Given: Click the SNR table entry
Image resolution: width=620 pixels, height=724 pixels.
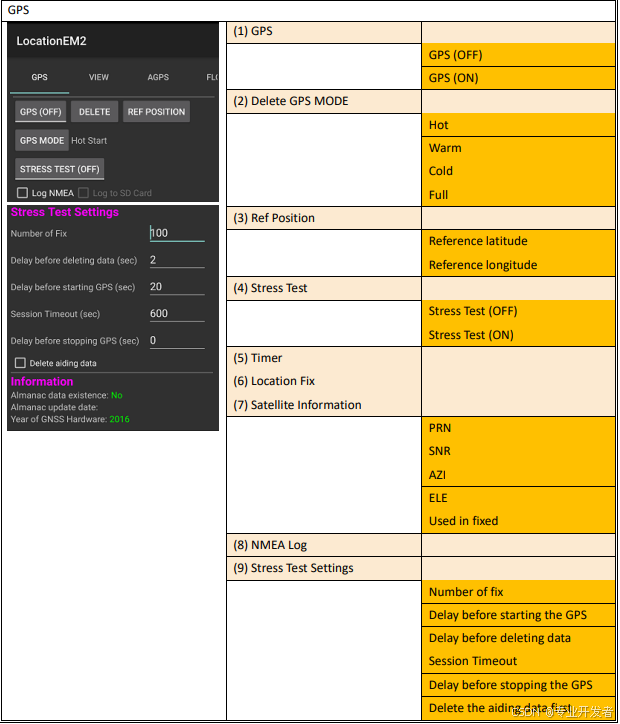Looking at the screenshot, I should pos(439,451).
